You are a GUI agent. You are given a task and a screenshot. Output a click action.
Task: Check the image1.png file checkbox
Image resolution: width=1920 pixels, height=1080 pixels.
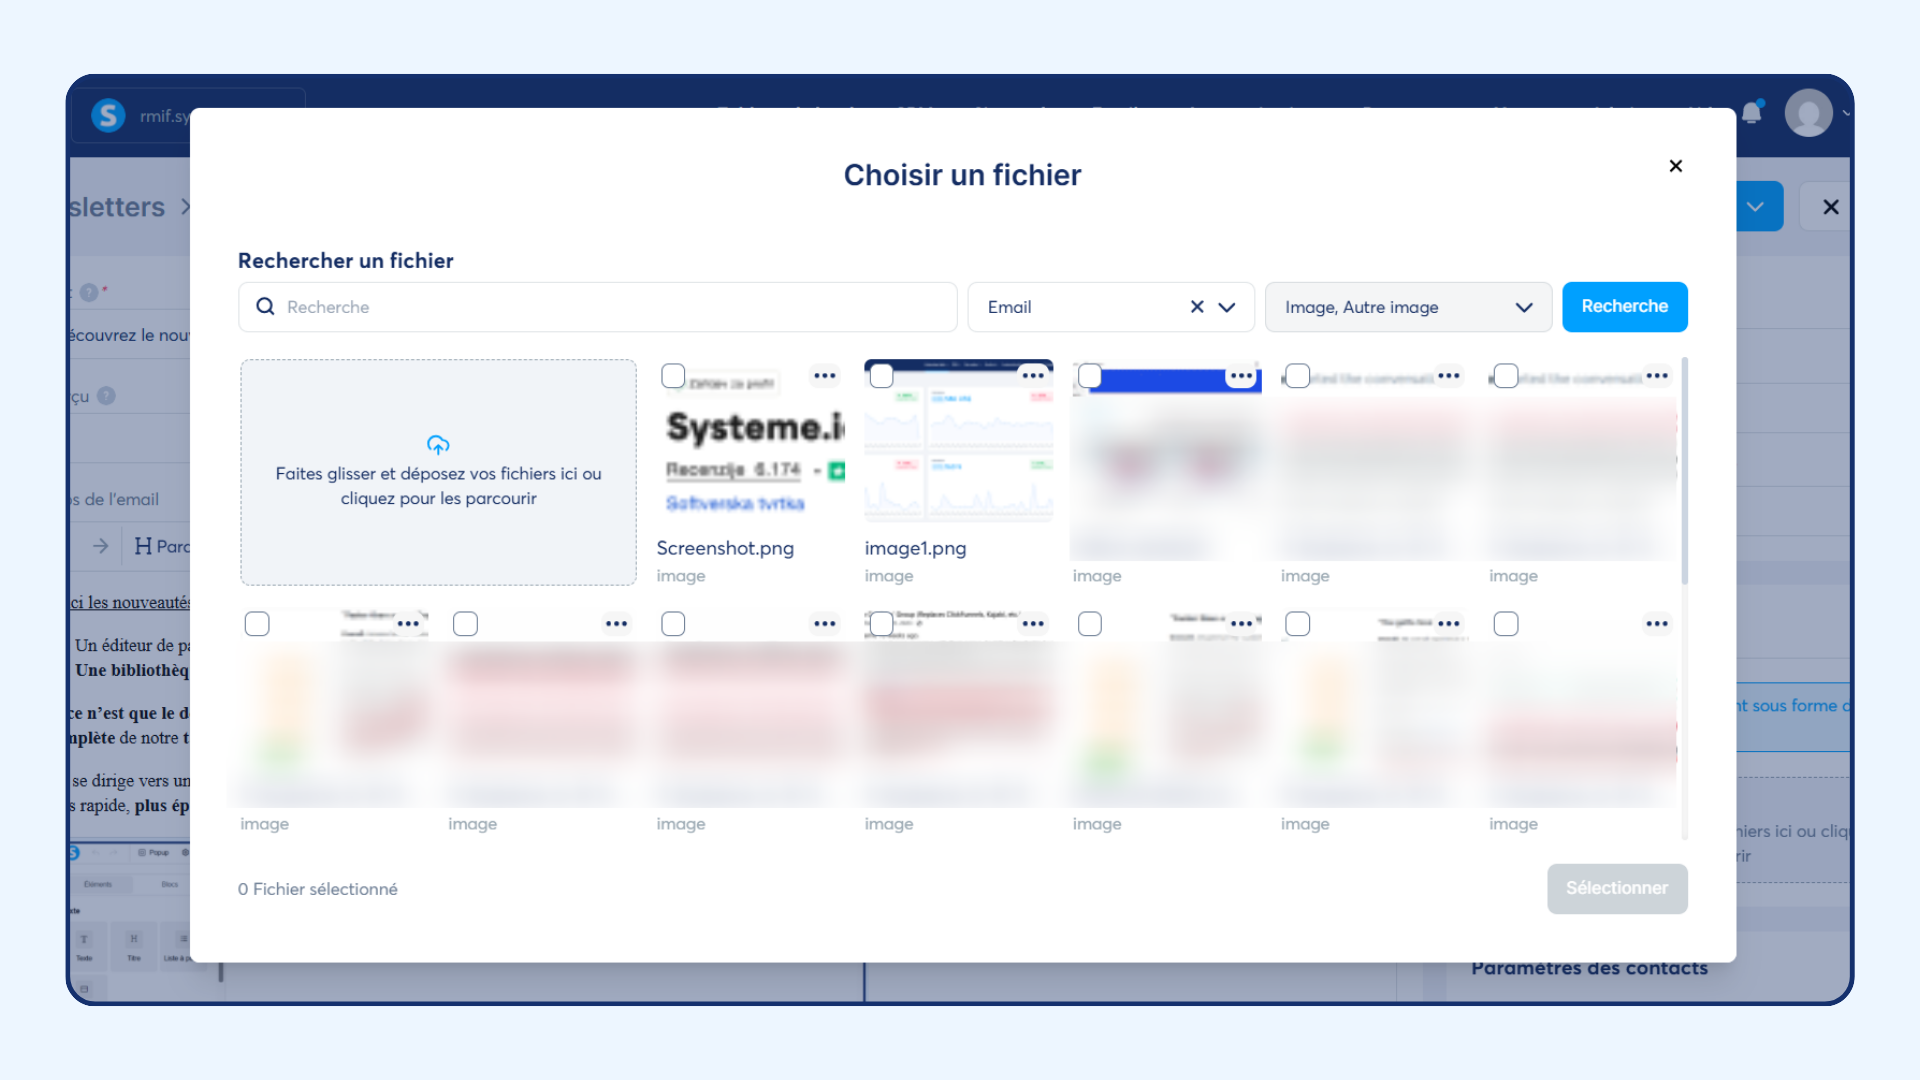(x=881, y=376)
